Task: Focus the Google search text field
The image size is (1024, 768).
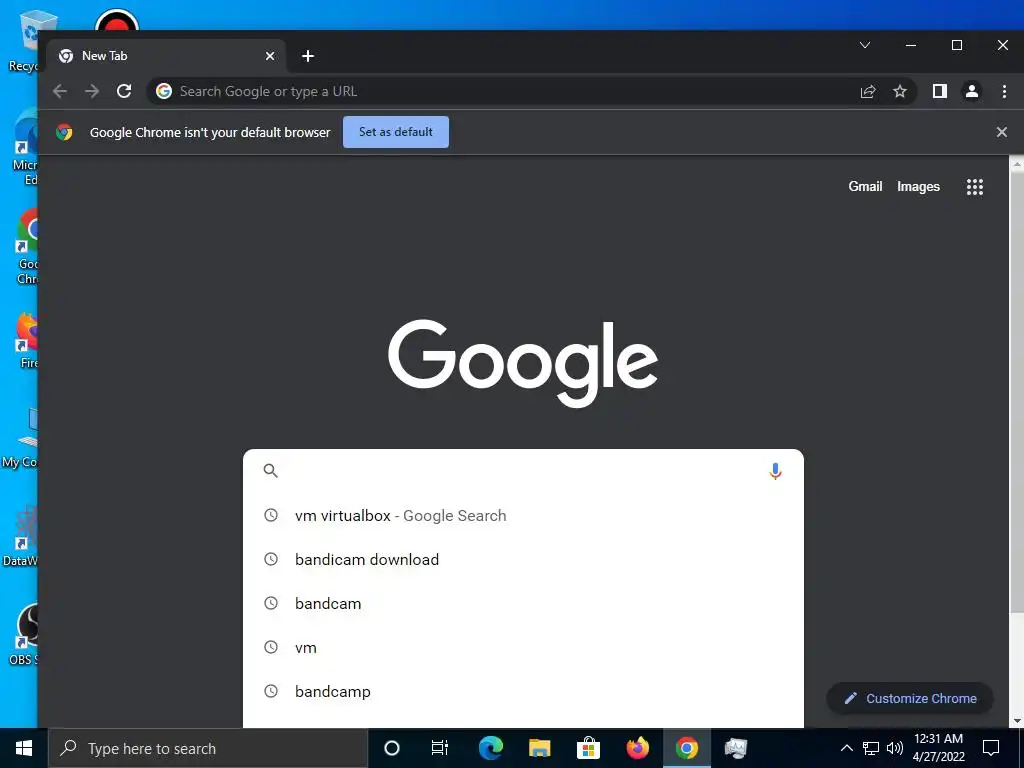Action: point(522,470)
